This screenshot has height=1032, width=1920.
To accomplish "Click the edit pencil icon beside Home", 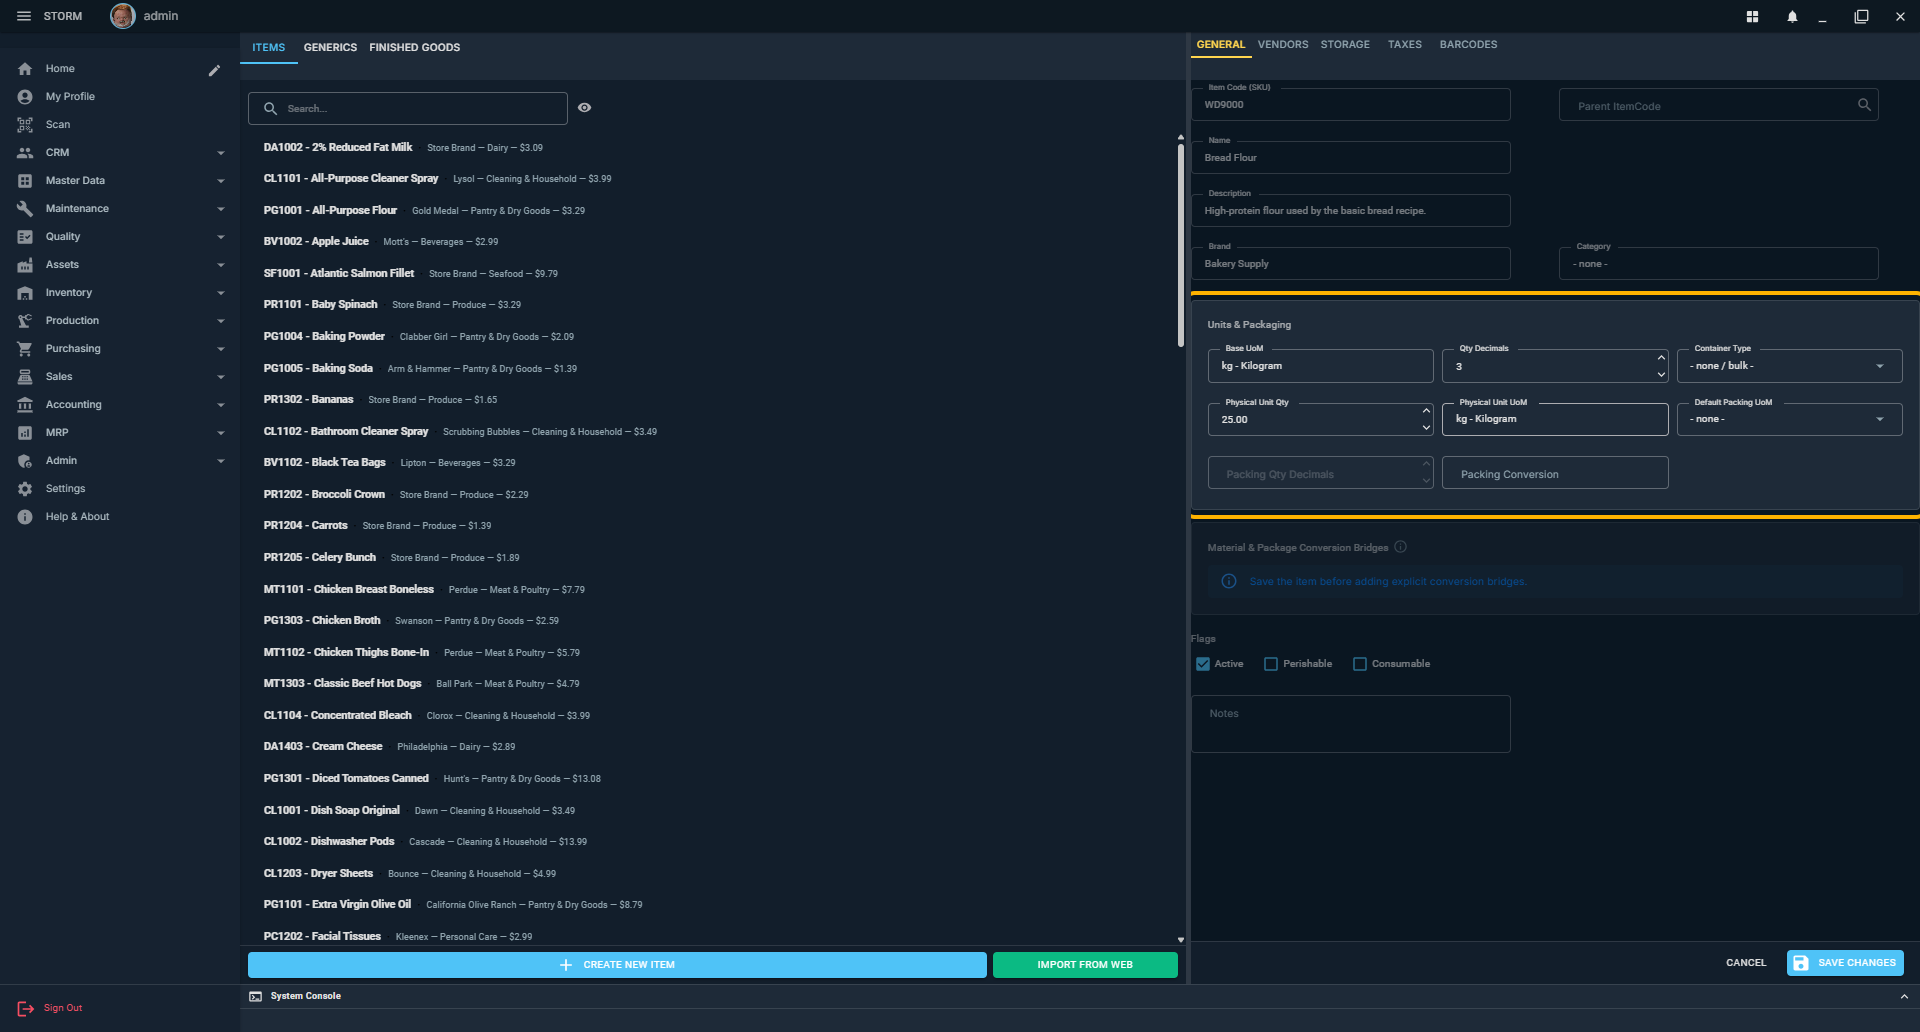I will click(x=214, y=70).
